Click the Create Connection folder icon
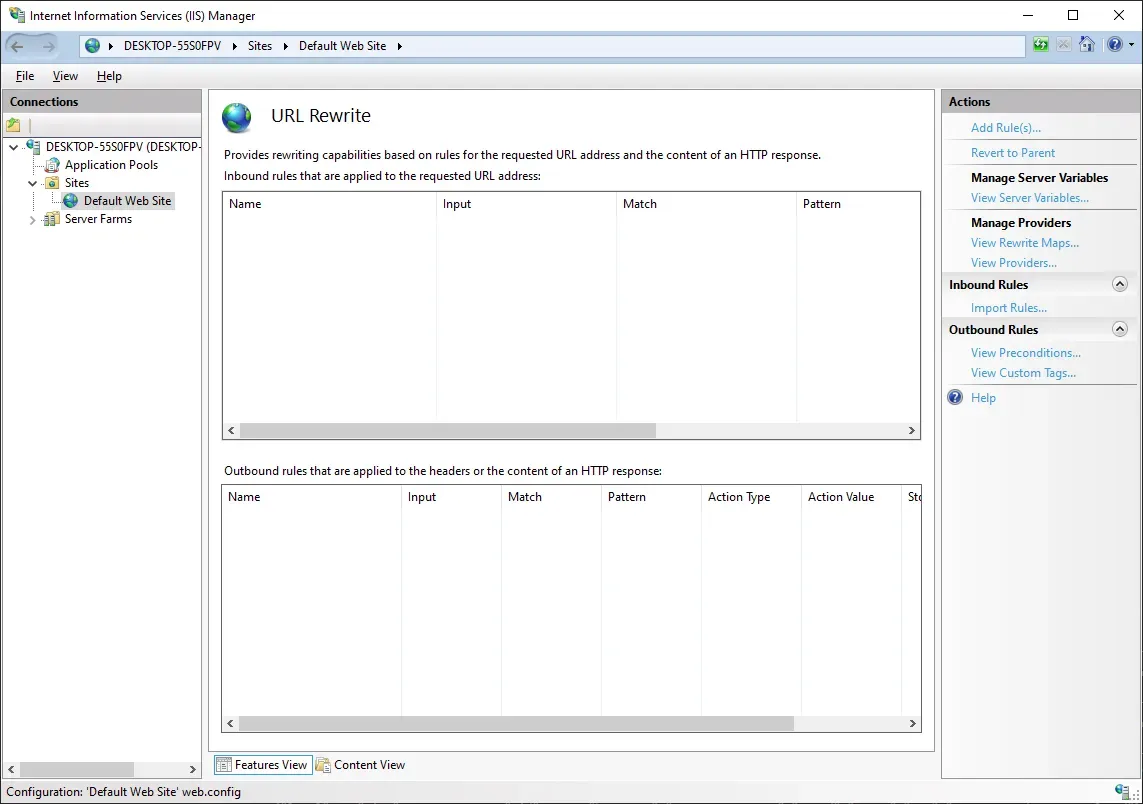The width and height of the screenshot is (1143, 804). (x=13, y=124)
